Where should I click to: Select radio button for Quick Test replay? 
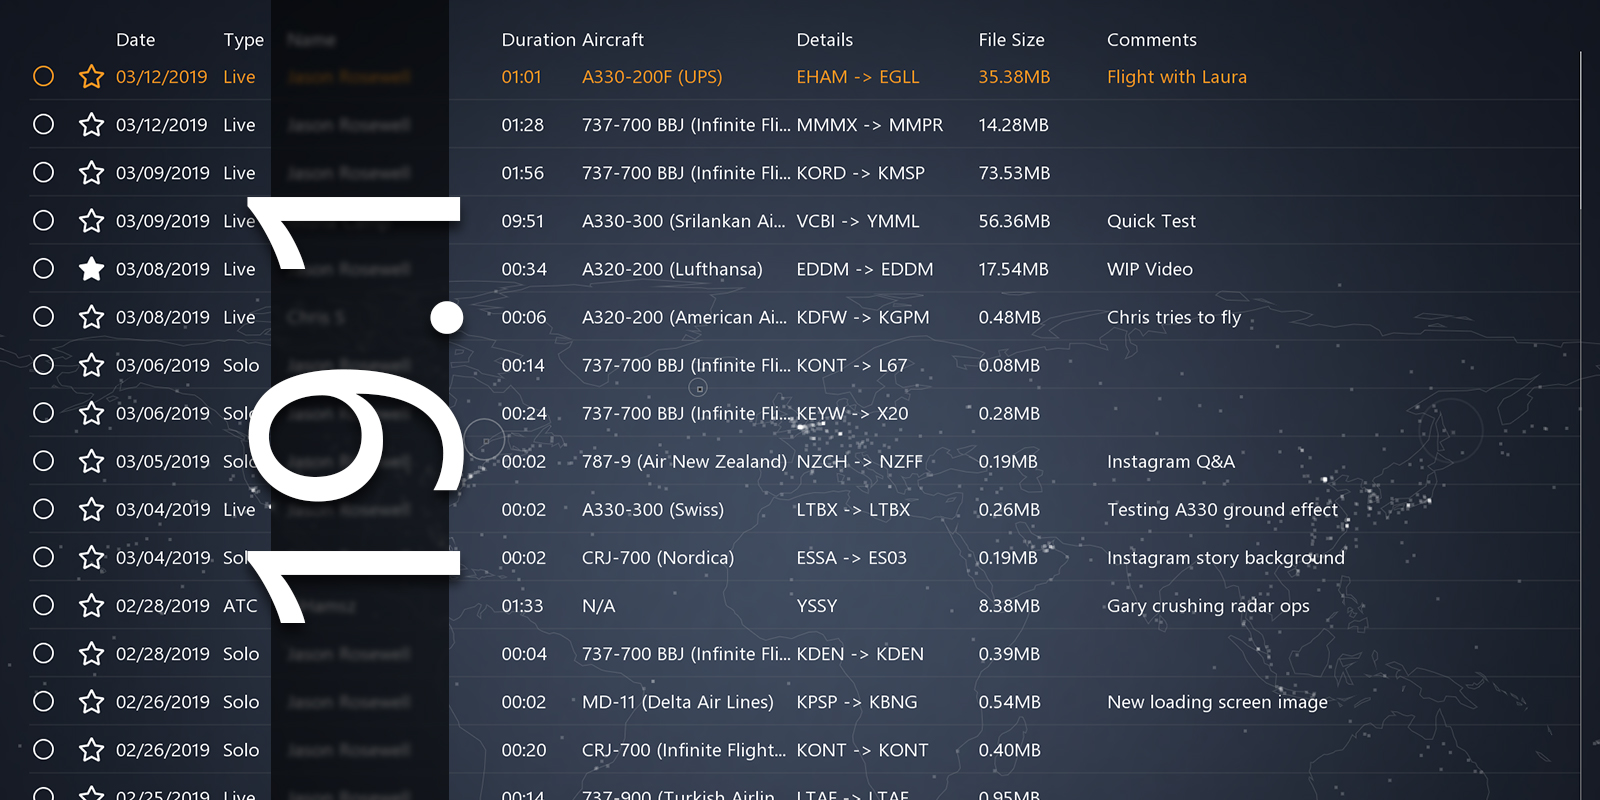click(43, 220)
